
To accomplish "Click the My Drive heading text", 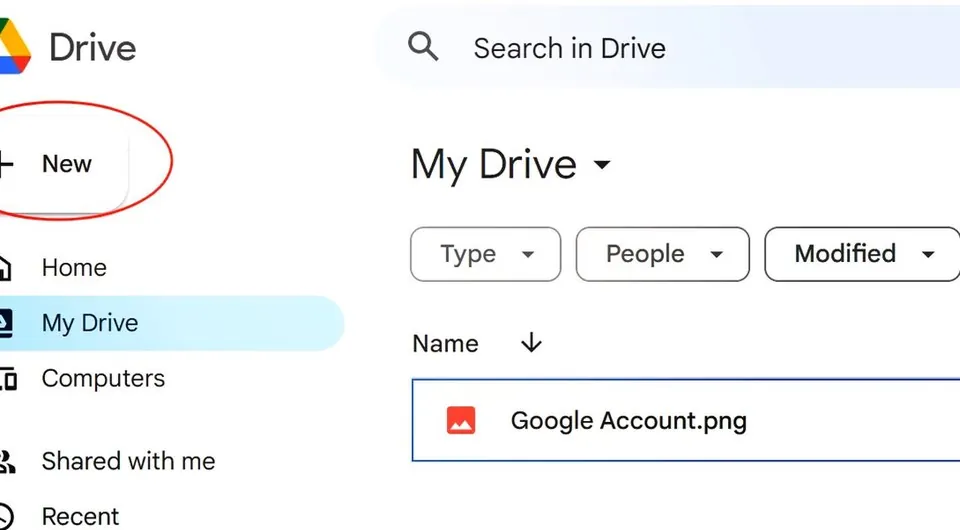I will click(494, 164).
